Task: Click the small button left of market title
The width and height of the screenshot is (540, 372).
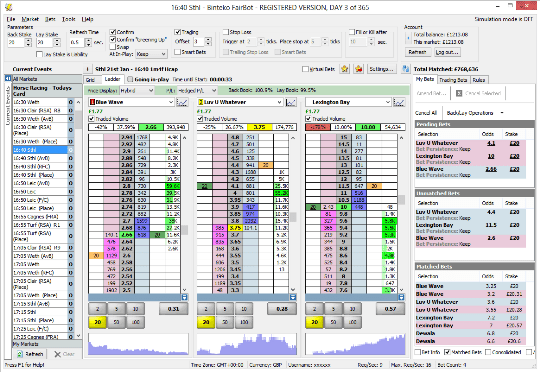Action: point(87,69)
